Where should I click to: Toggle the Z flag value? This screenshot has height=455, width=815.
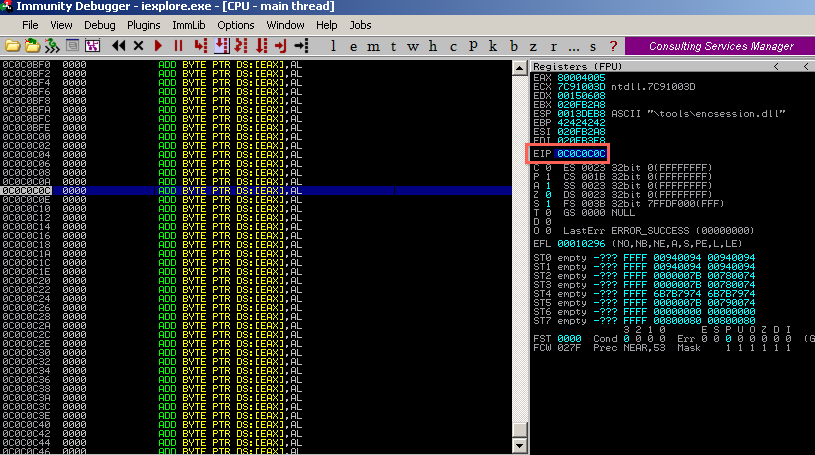click(548, 194)
